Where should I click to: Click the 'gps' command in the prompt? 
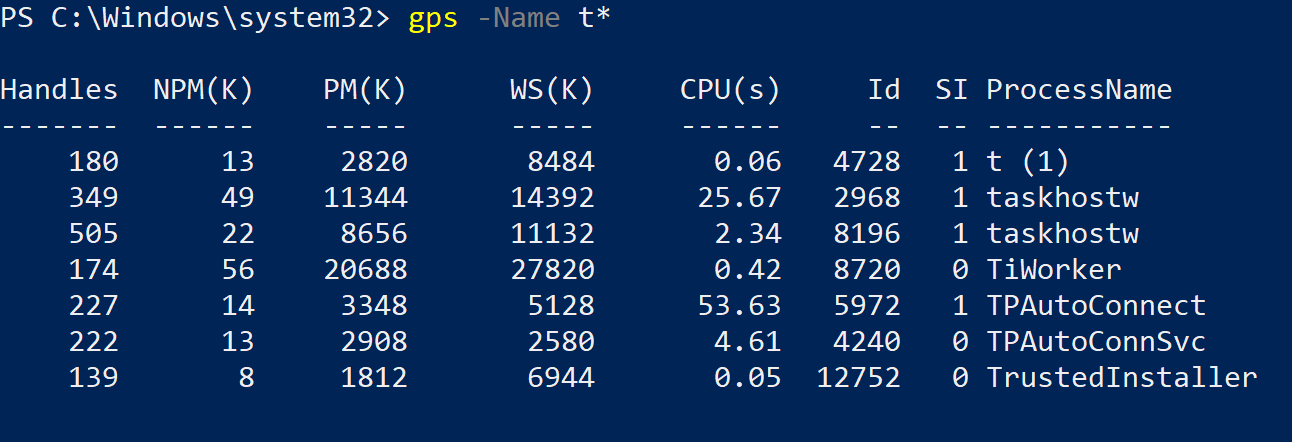[x=433, y=20]
